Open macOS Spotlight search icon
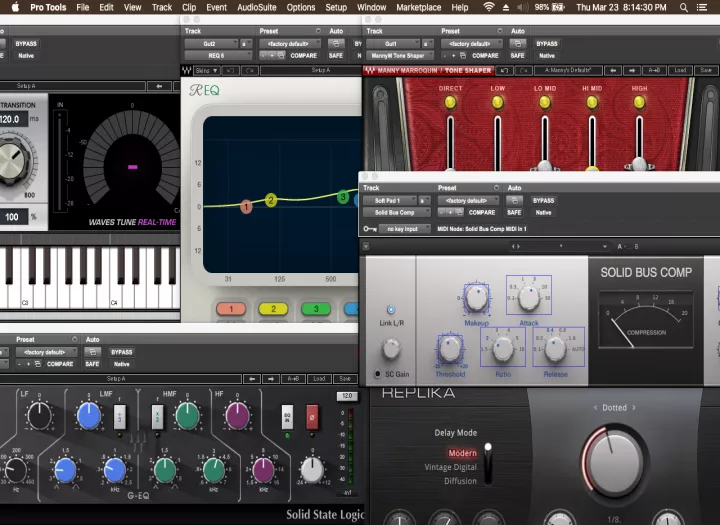Screen dimensions: 720x525 684,7
